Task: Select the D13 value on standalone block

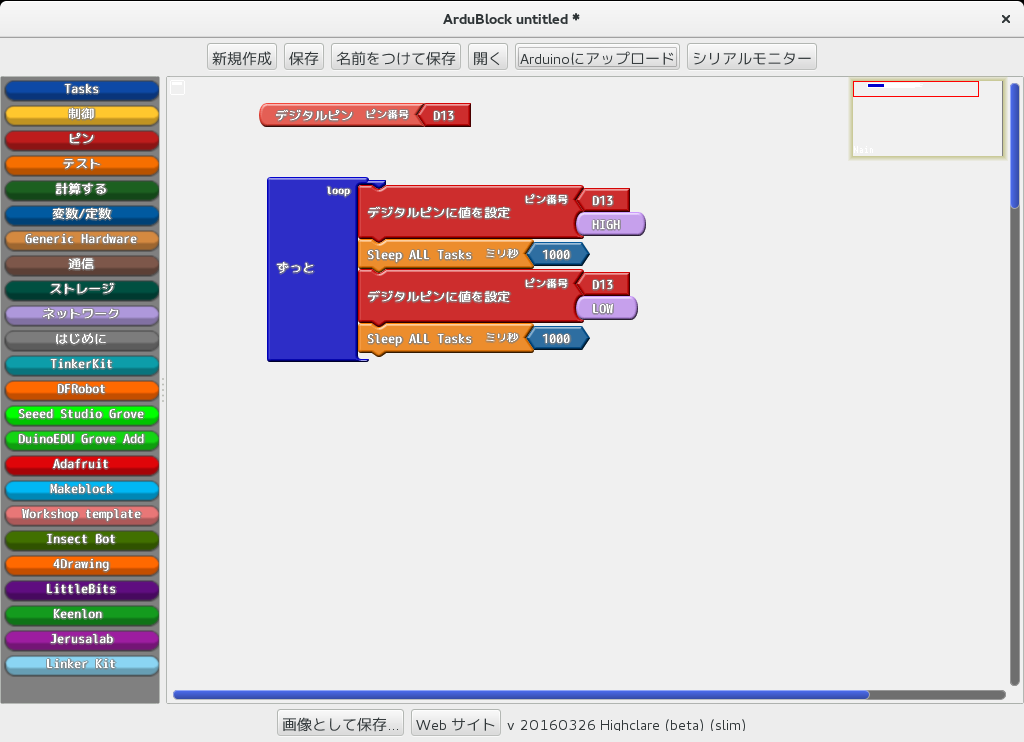Action: pyautogui.click(x=445, y=115)
